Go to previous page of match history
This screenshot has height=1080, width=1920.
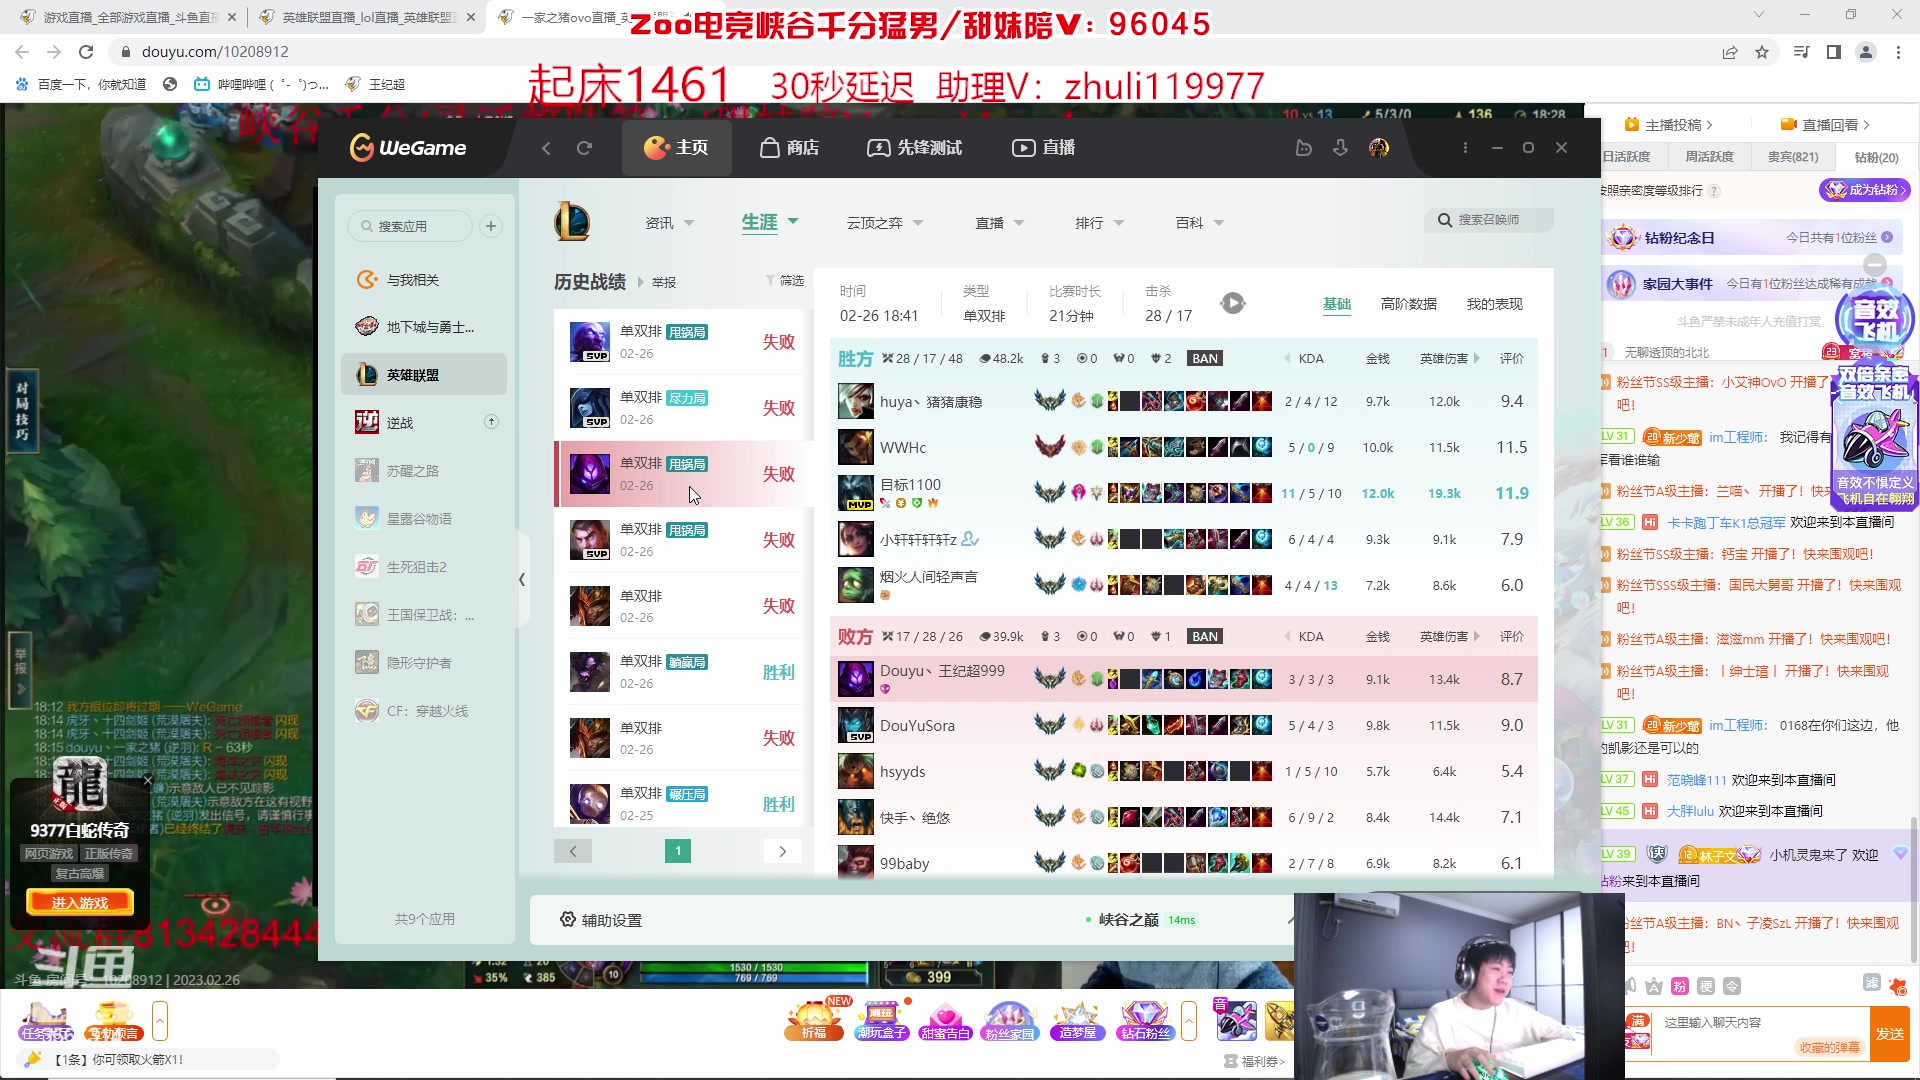573,851
